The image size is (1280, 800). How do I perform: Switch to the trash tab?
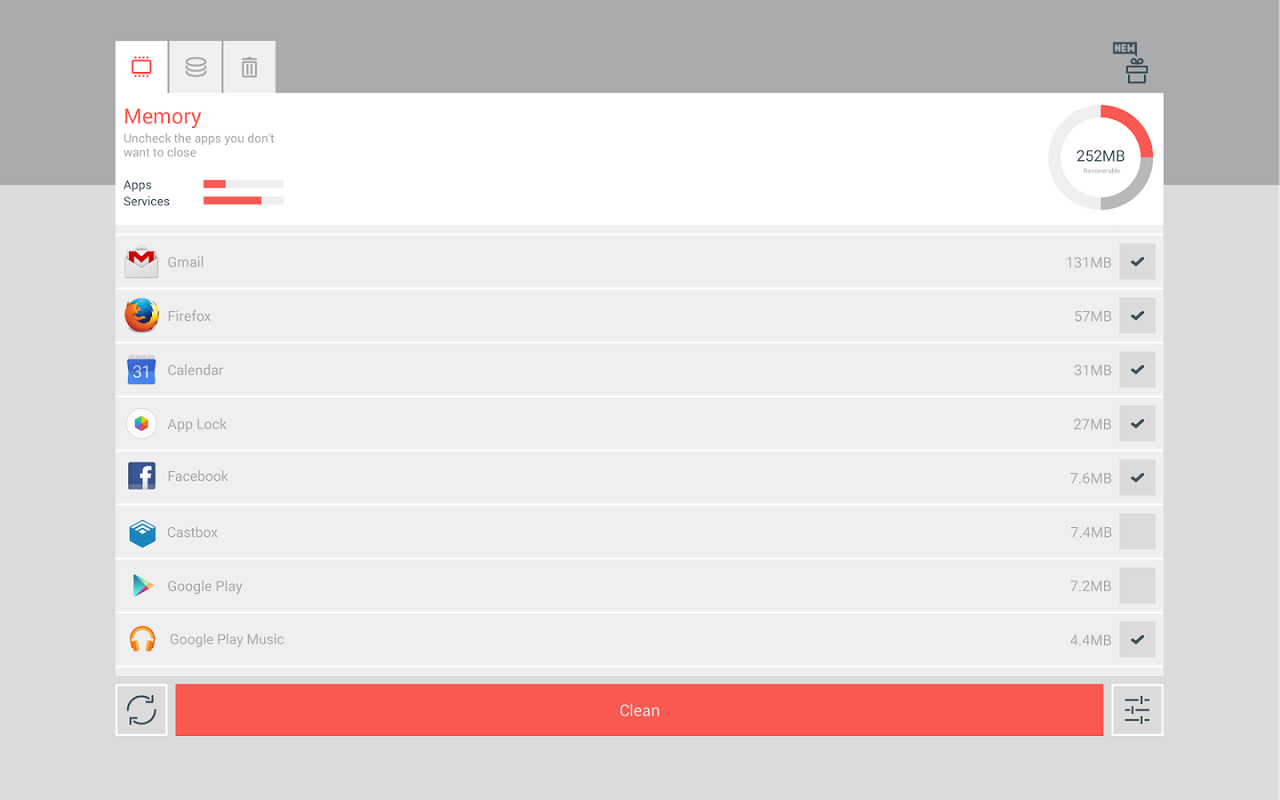(x=249, y=67)
